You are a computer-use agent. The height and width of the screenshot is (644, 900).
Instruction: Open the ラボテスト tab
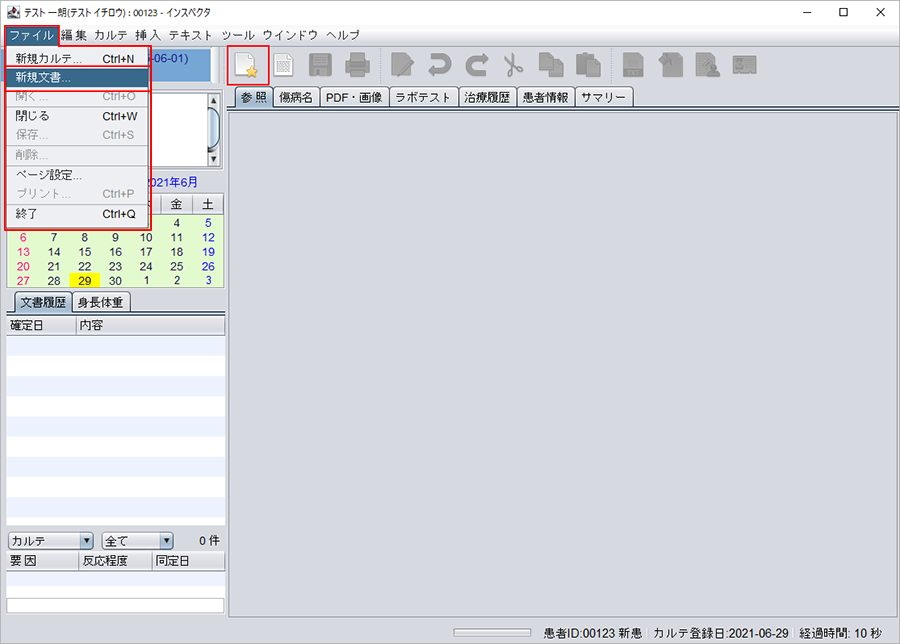point(422,97)
